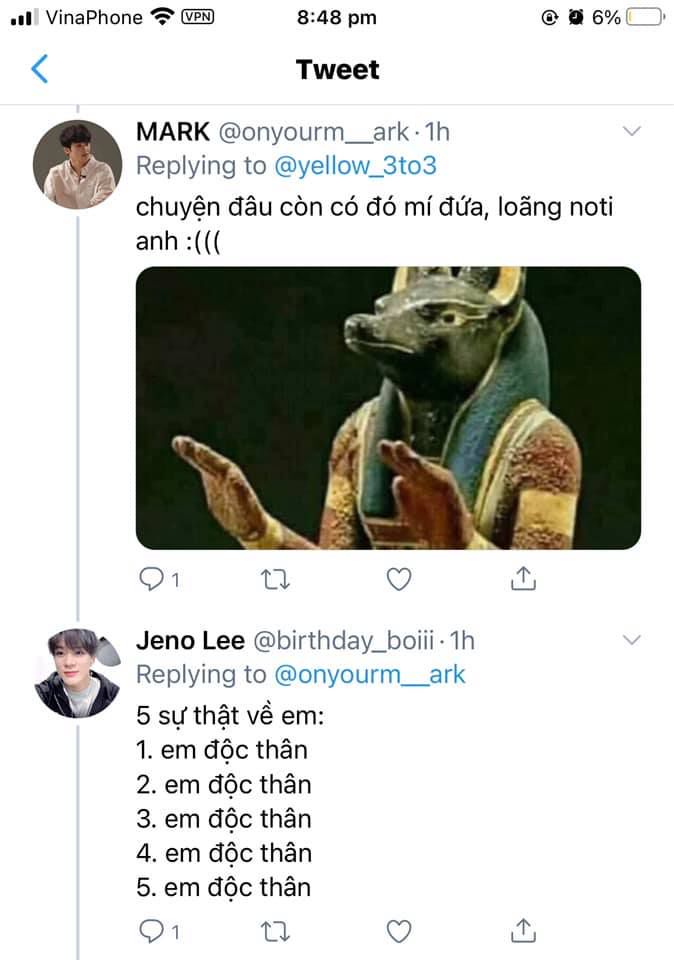Open the @onyourm__ark mention link
This screenshot has height=960, width=674.
[x=369, y=674]
